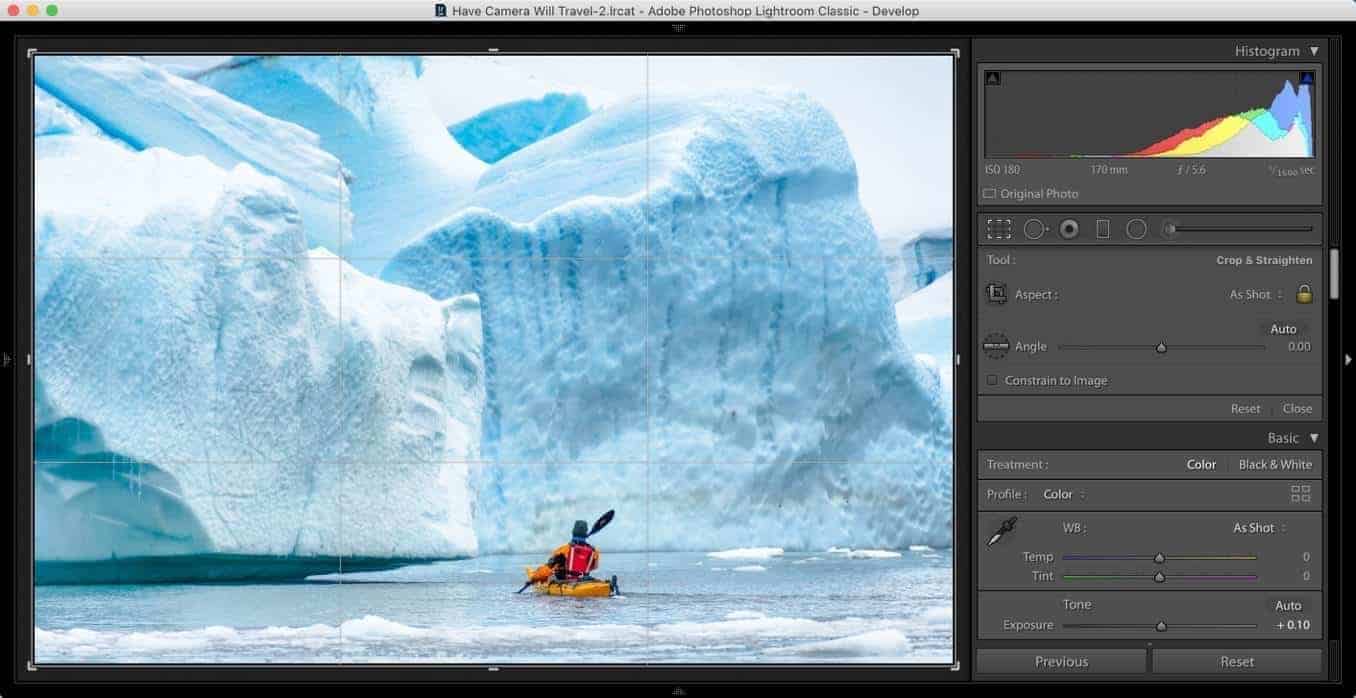Set Treatment to Black & White
Image resolution: width=1356 pixels, height=698 pixels.
pos(1275,465)
